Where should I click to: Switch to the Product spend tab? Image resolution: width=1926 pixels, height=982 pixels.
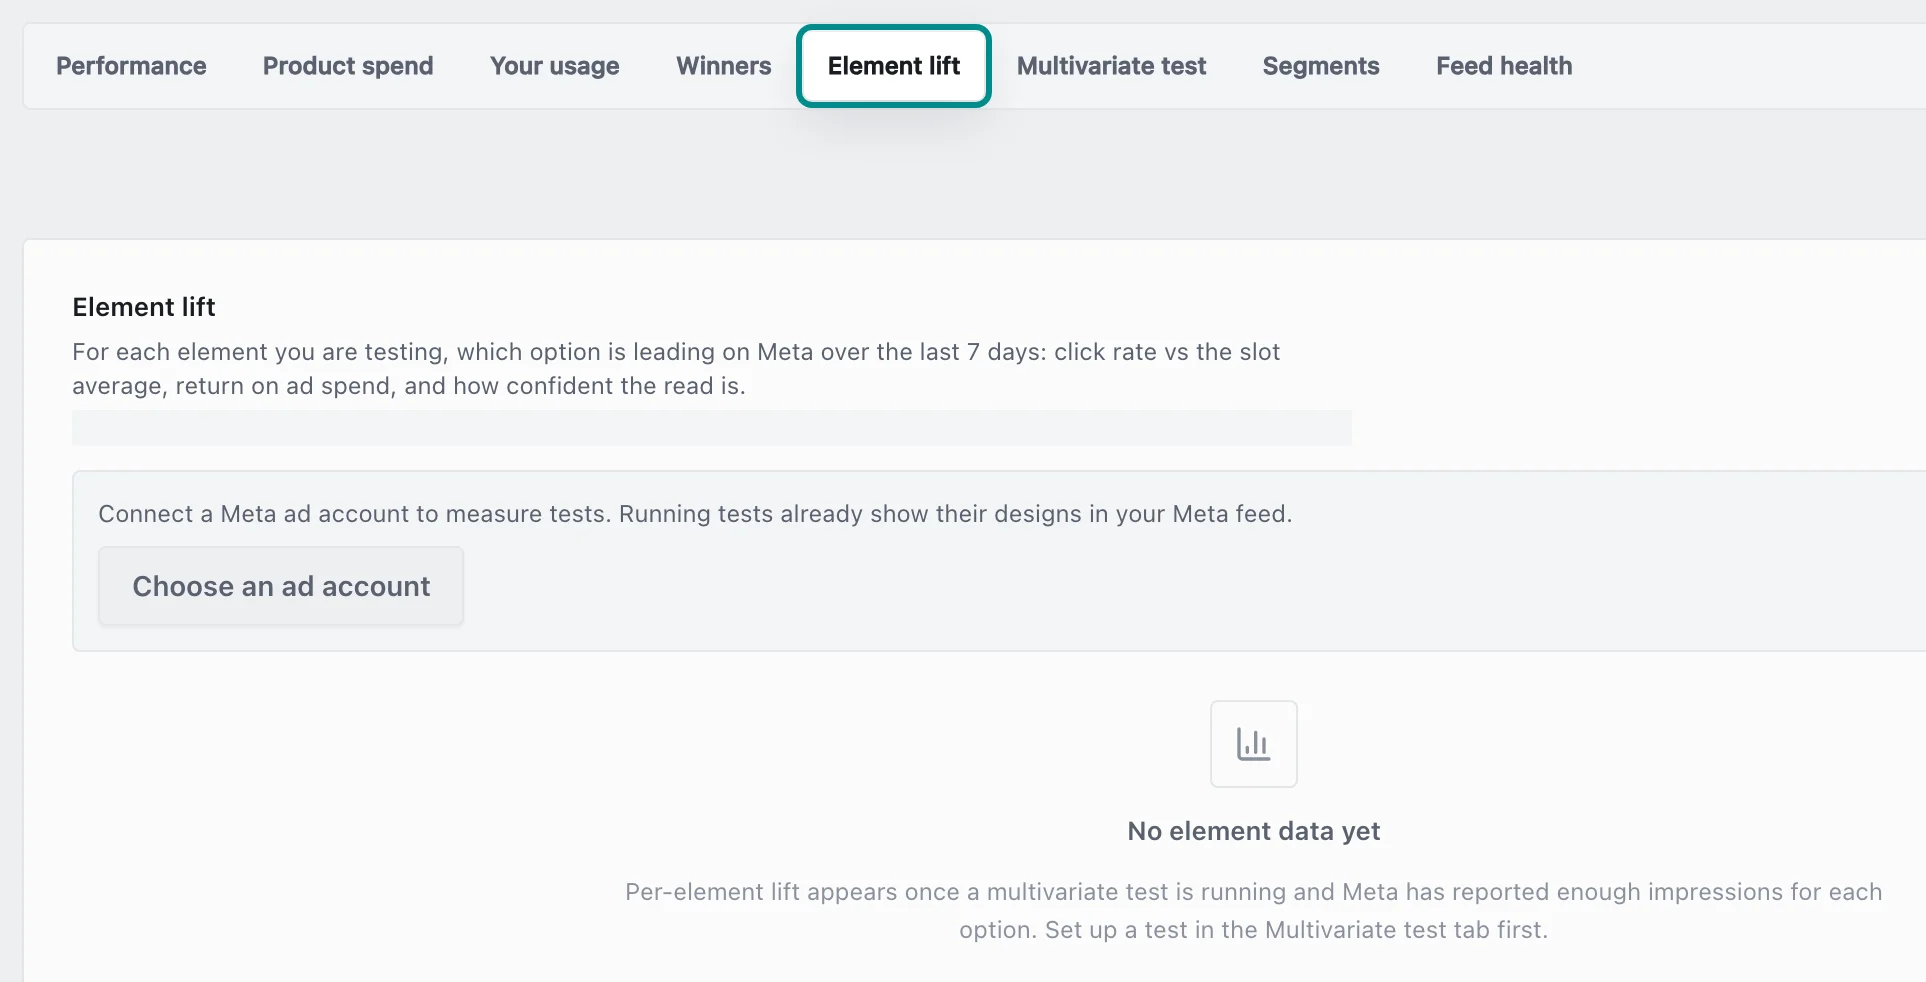click(x=348, y=66)
